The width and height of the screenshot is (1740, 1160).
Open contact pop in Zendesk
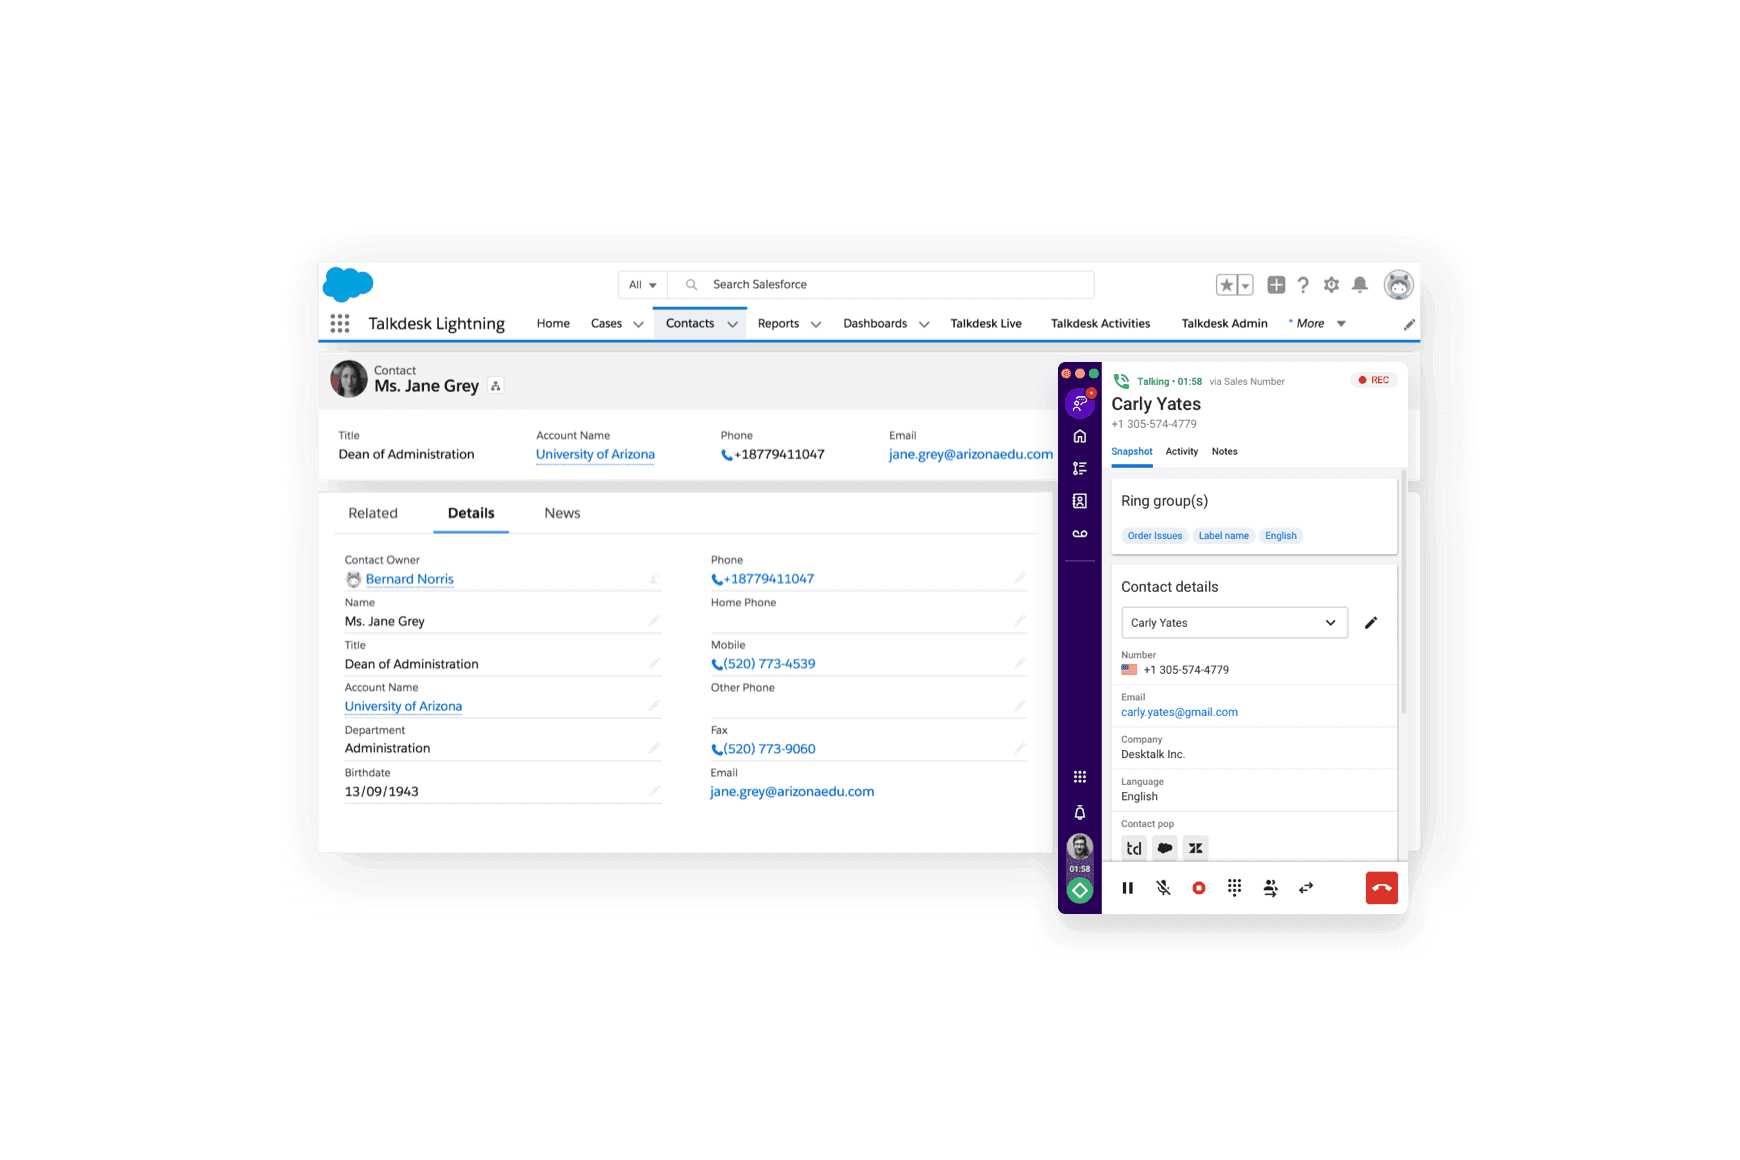pyautogui.click(x=1196, y=848)
